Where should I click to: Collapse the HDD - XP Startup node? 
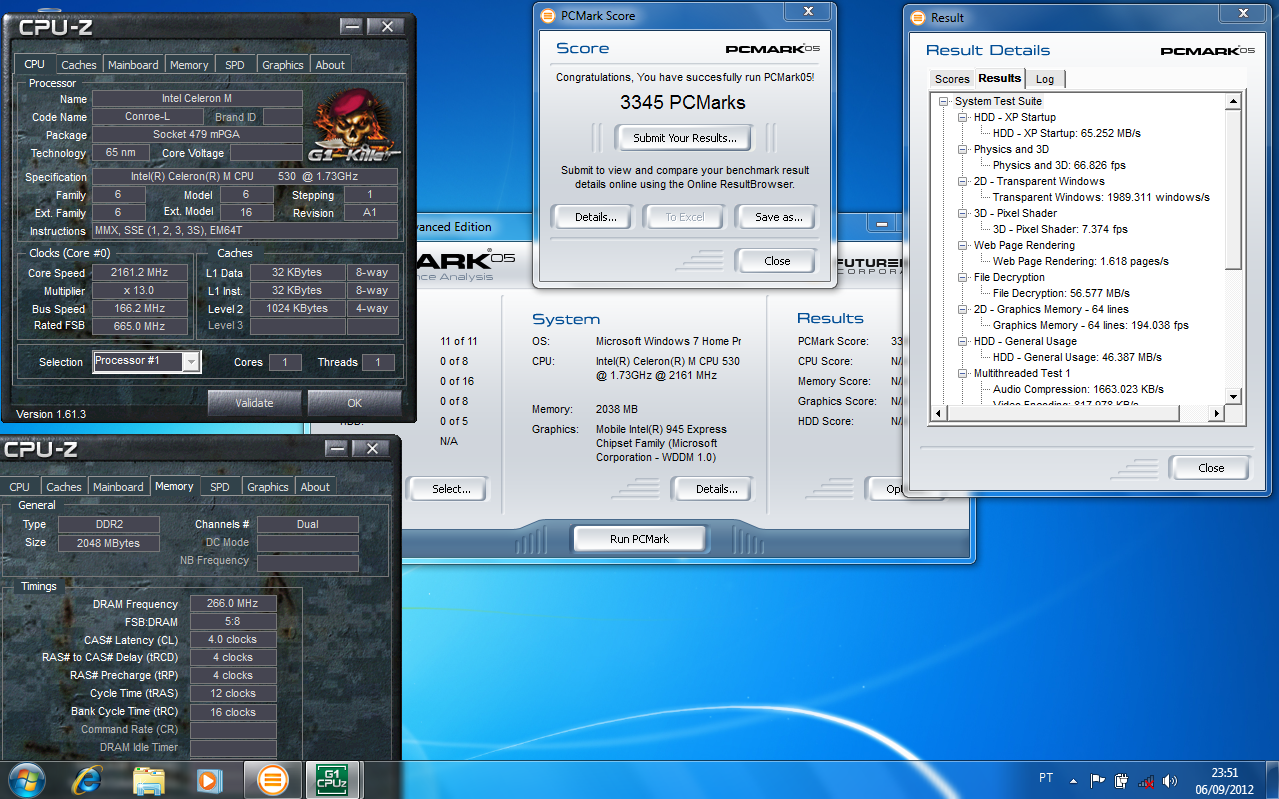pyautogui.click(x=964, y=117)
